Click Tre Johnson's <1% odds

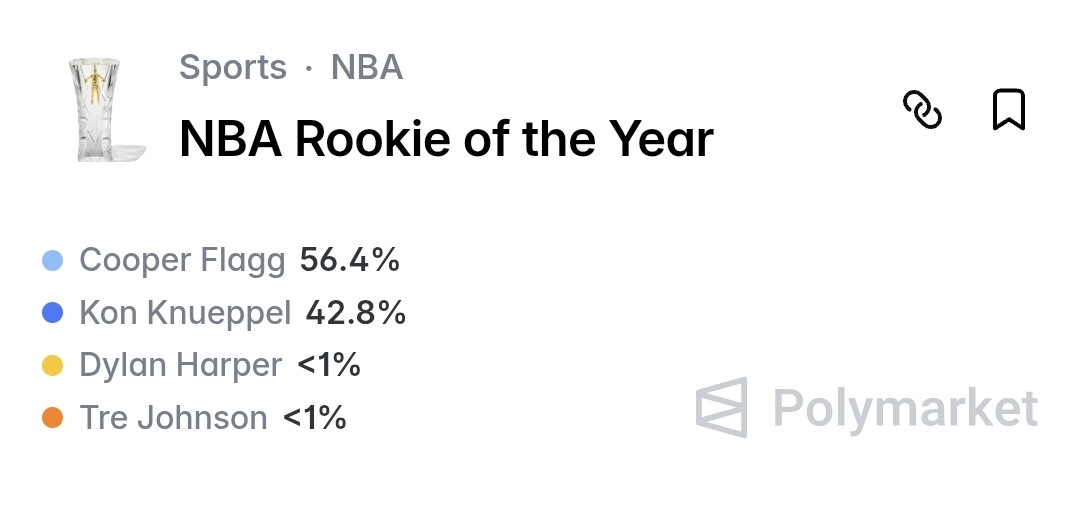[x=315, y=417]
